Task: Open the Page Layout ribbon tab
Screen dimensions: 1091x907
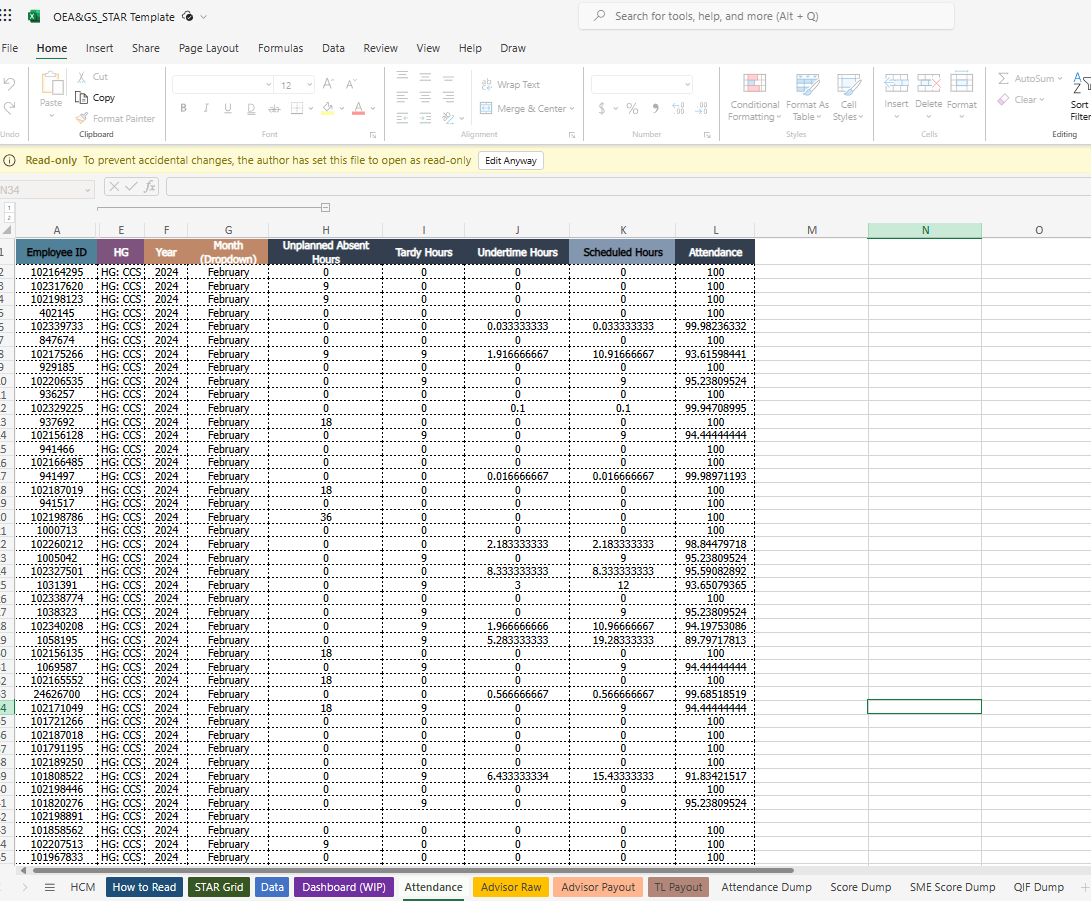Action: (209, 48)
